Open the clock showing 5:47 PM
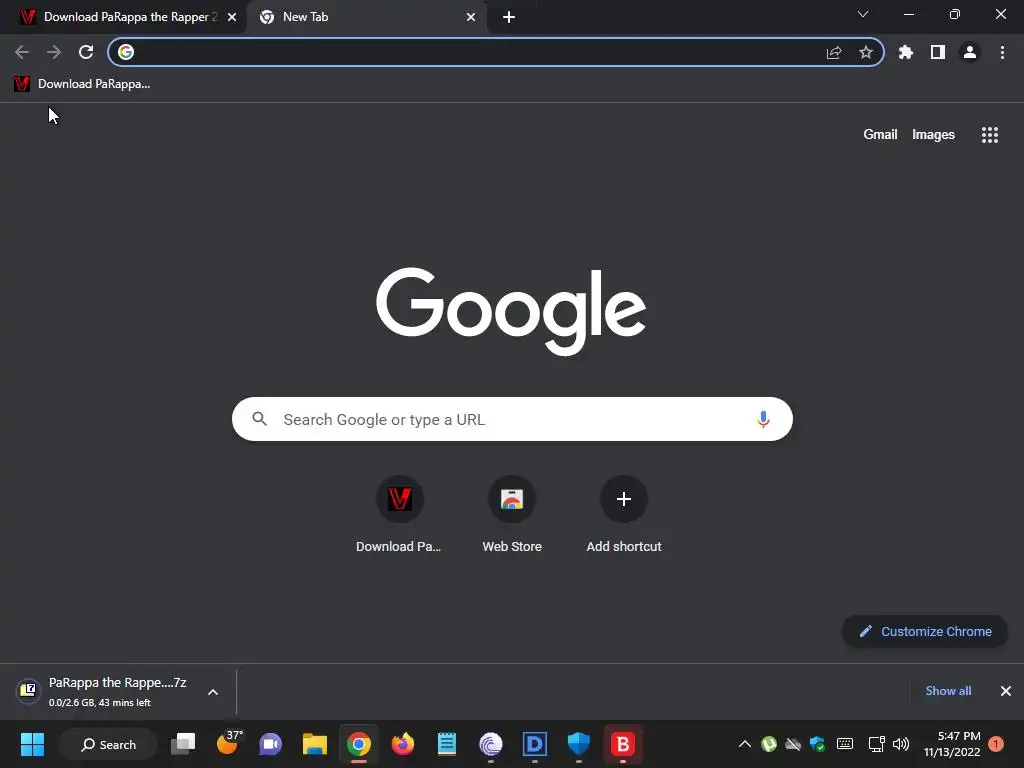Viewport: 1024px width, 768px height. click(x=952, y=744)
